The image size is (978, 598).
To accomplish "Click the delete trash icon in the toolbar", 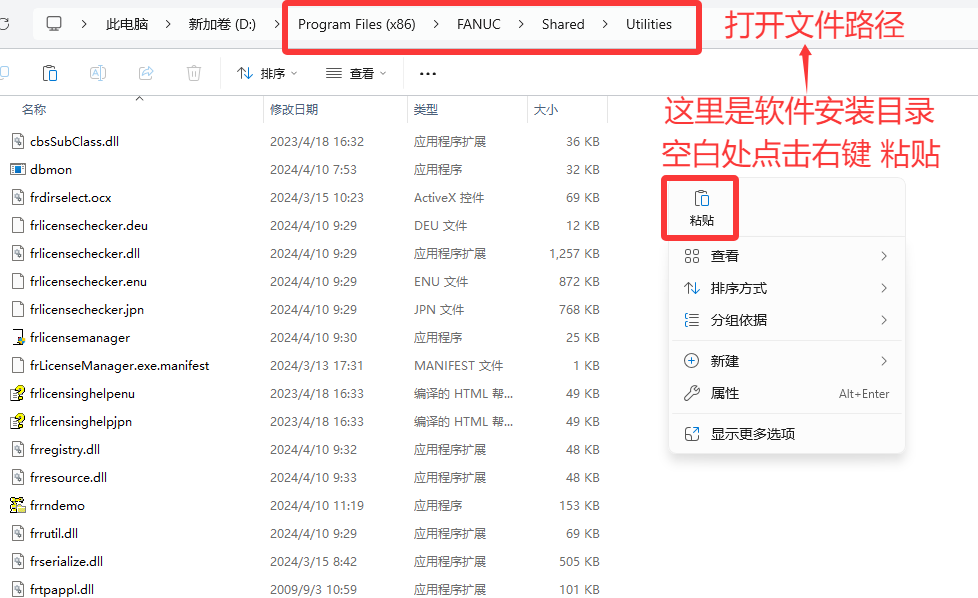I will pos(194,73).
